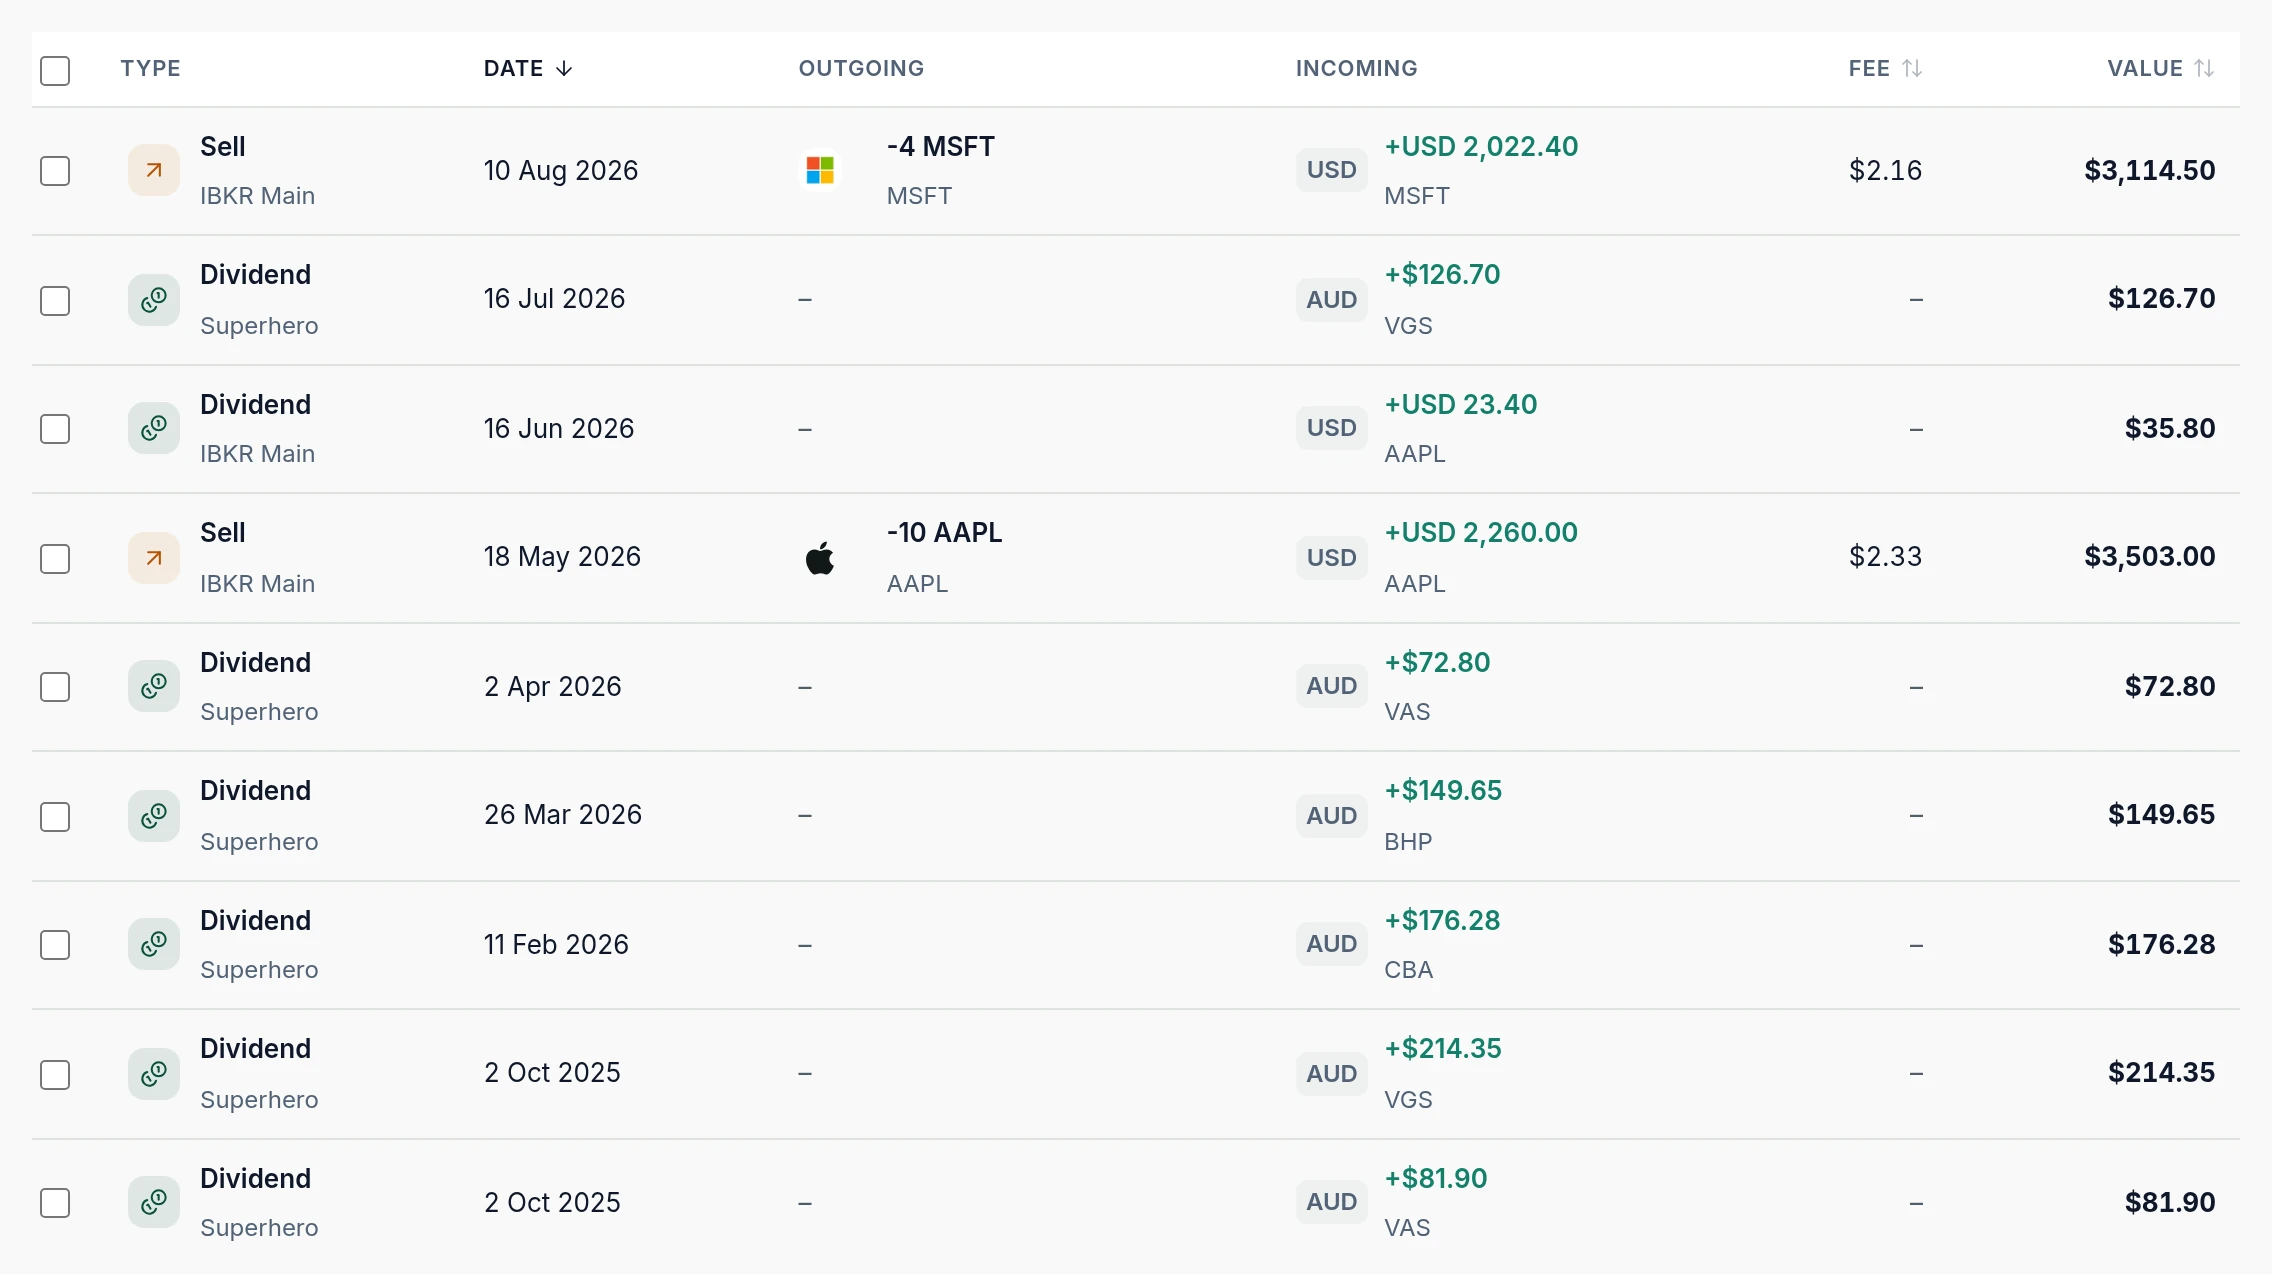This screenshot has height=1274, width=2272.
Task: Click the 26 Mar 2026 date cell
Action: point(563,814)
